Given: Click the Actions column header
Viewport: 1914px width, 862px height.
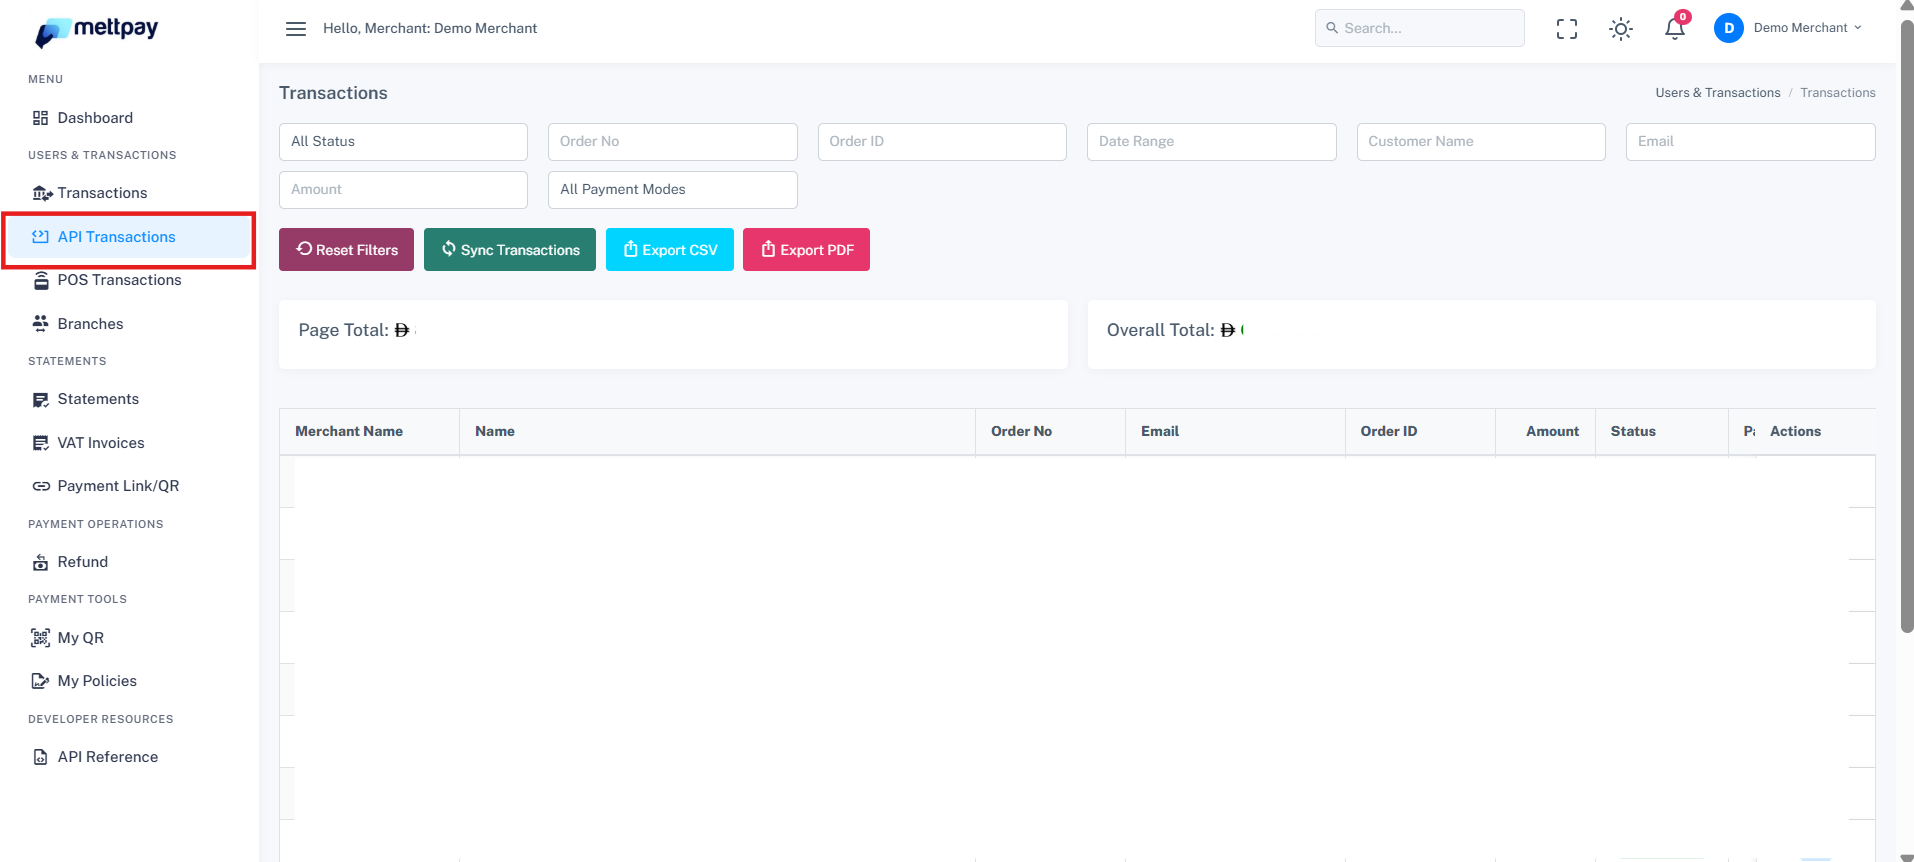Looking at the screenshot, I should [1815, 432].
